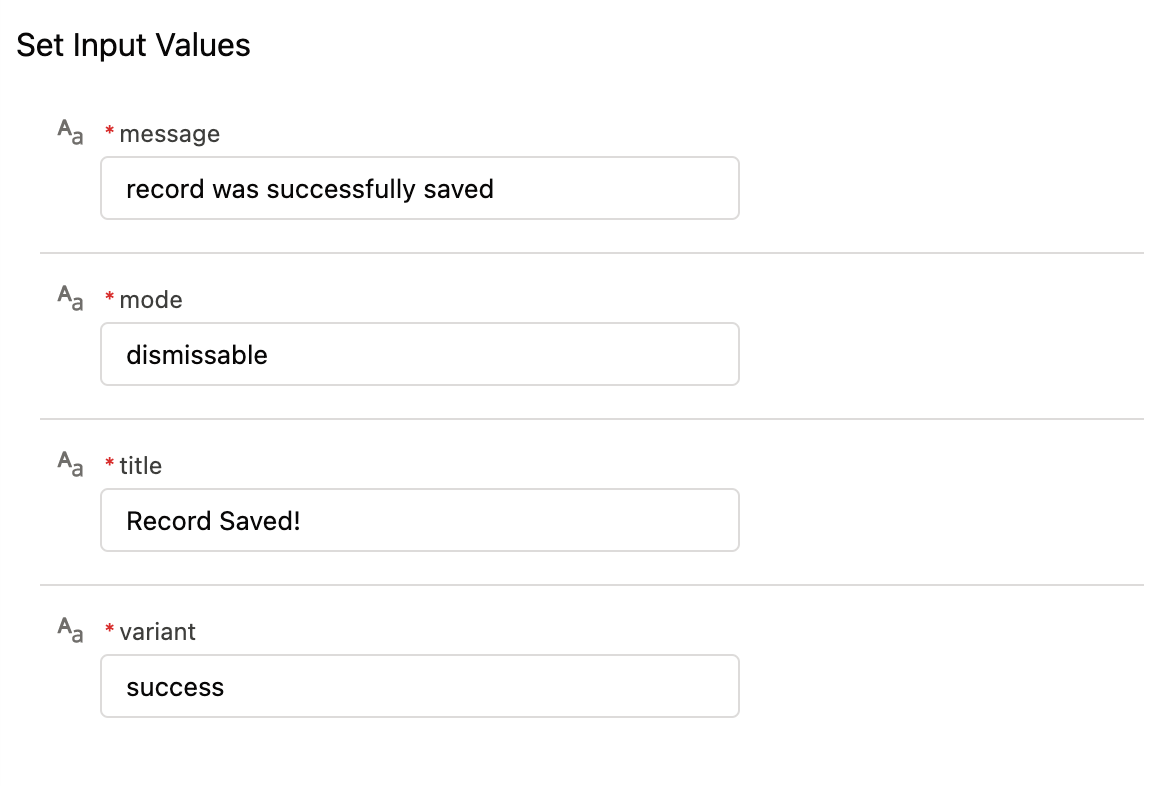Click the divider line below the title field
This screenshot has width=1170, height=786.
[x=591, y=585]
